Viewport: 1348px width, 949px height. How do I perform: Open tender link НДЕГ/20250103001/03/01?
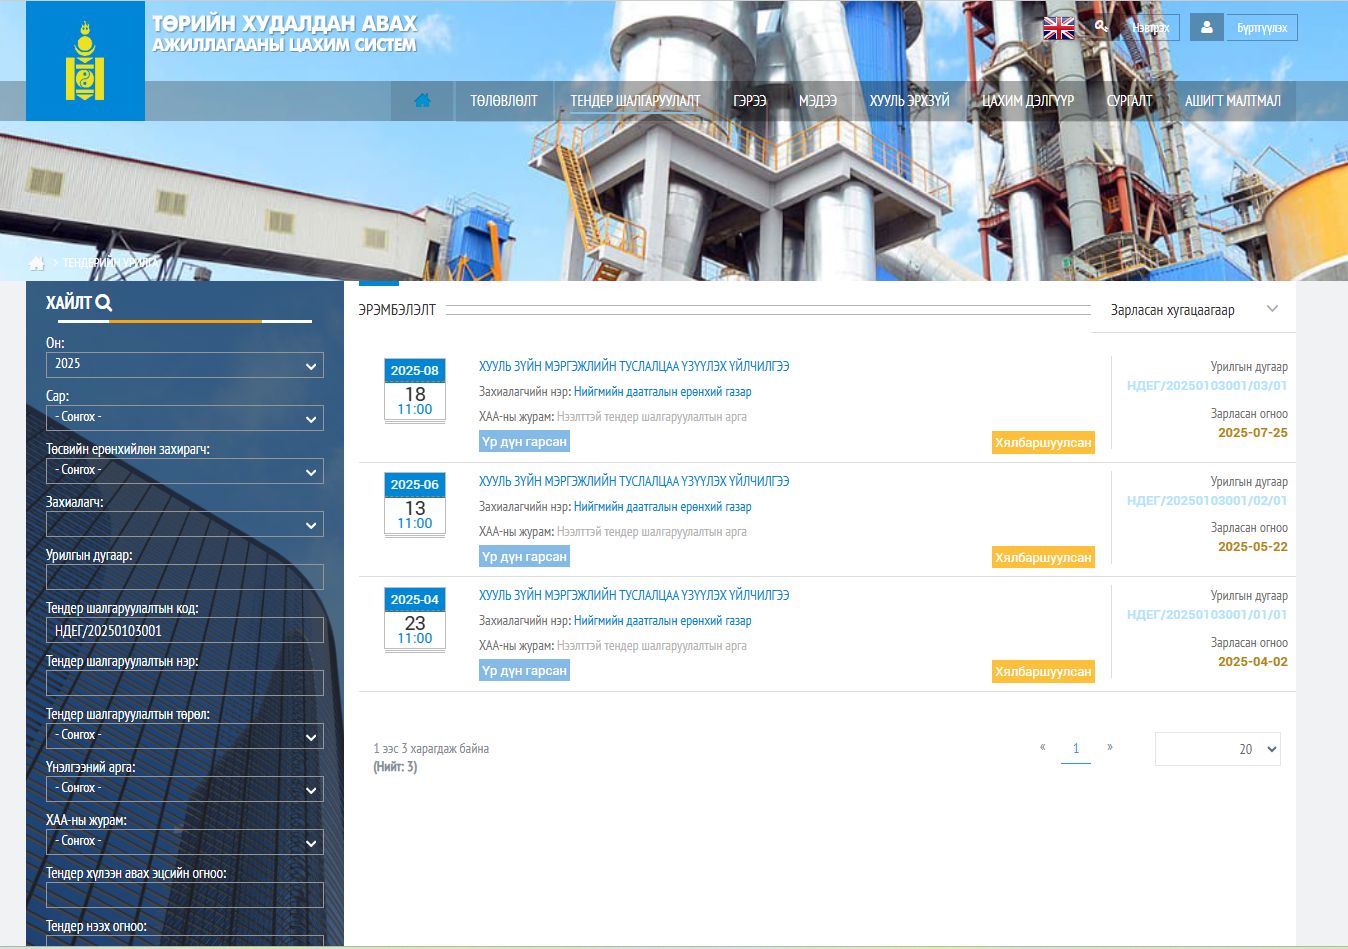pos(1206,386)
